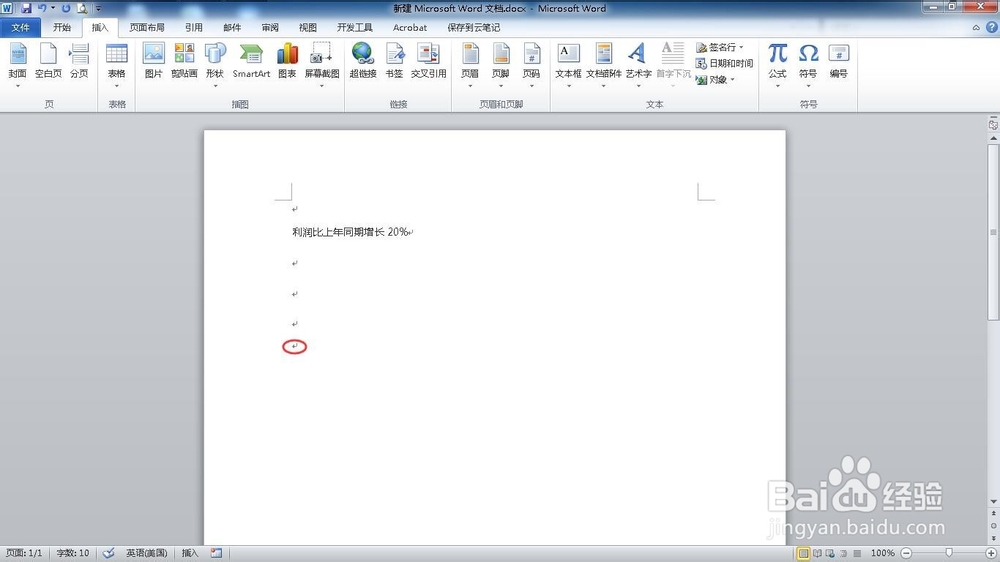Insert a picture (图片)

(x=154, y=61)
